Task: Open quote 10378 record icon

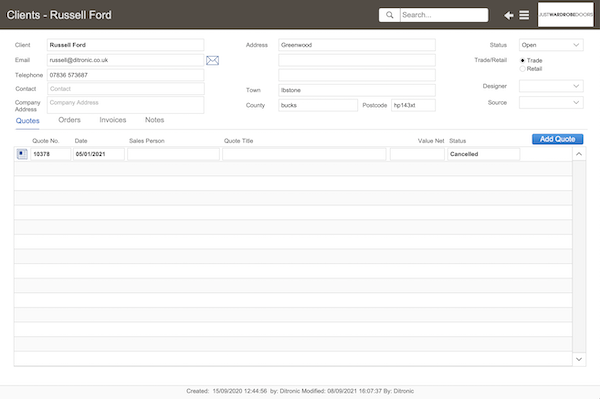Action: point(22,154)
